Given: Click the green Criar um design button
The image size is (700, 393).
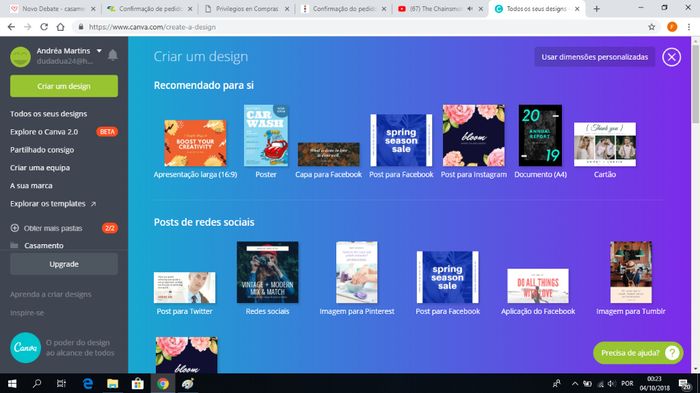Looking at the screenshot, I should coord(64,86).
